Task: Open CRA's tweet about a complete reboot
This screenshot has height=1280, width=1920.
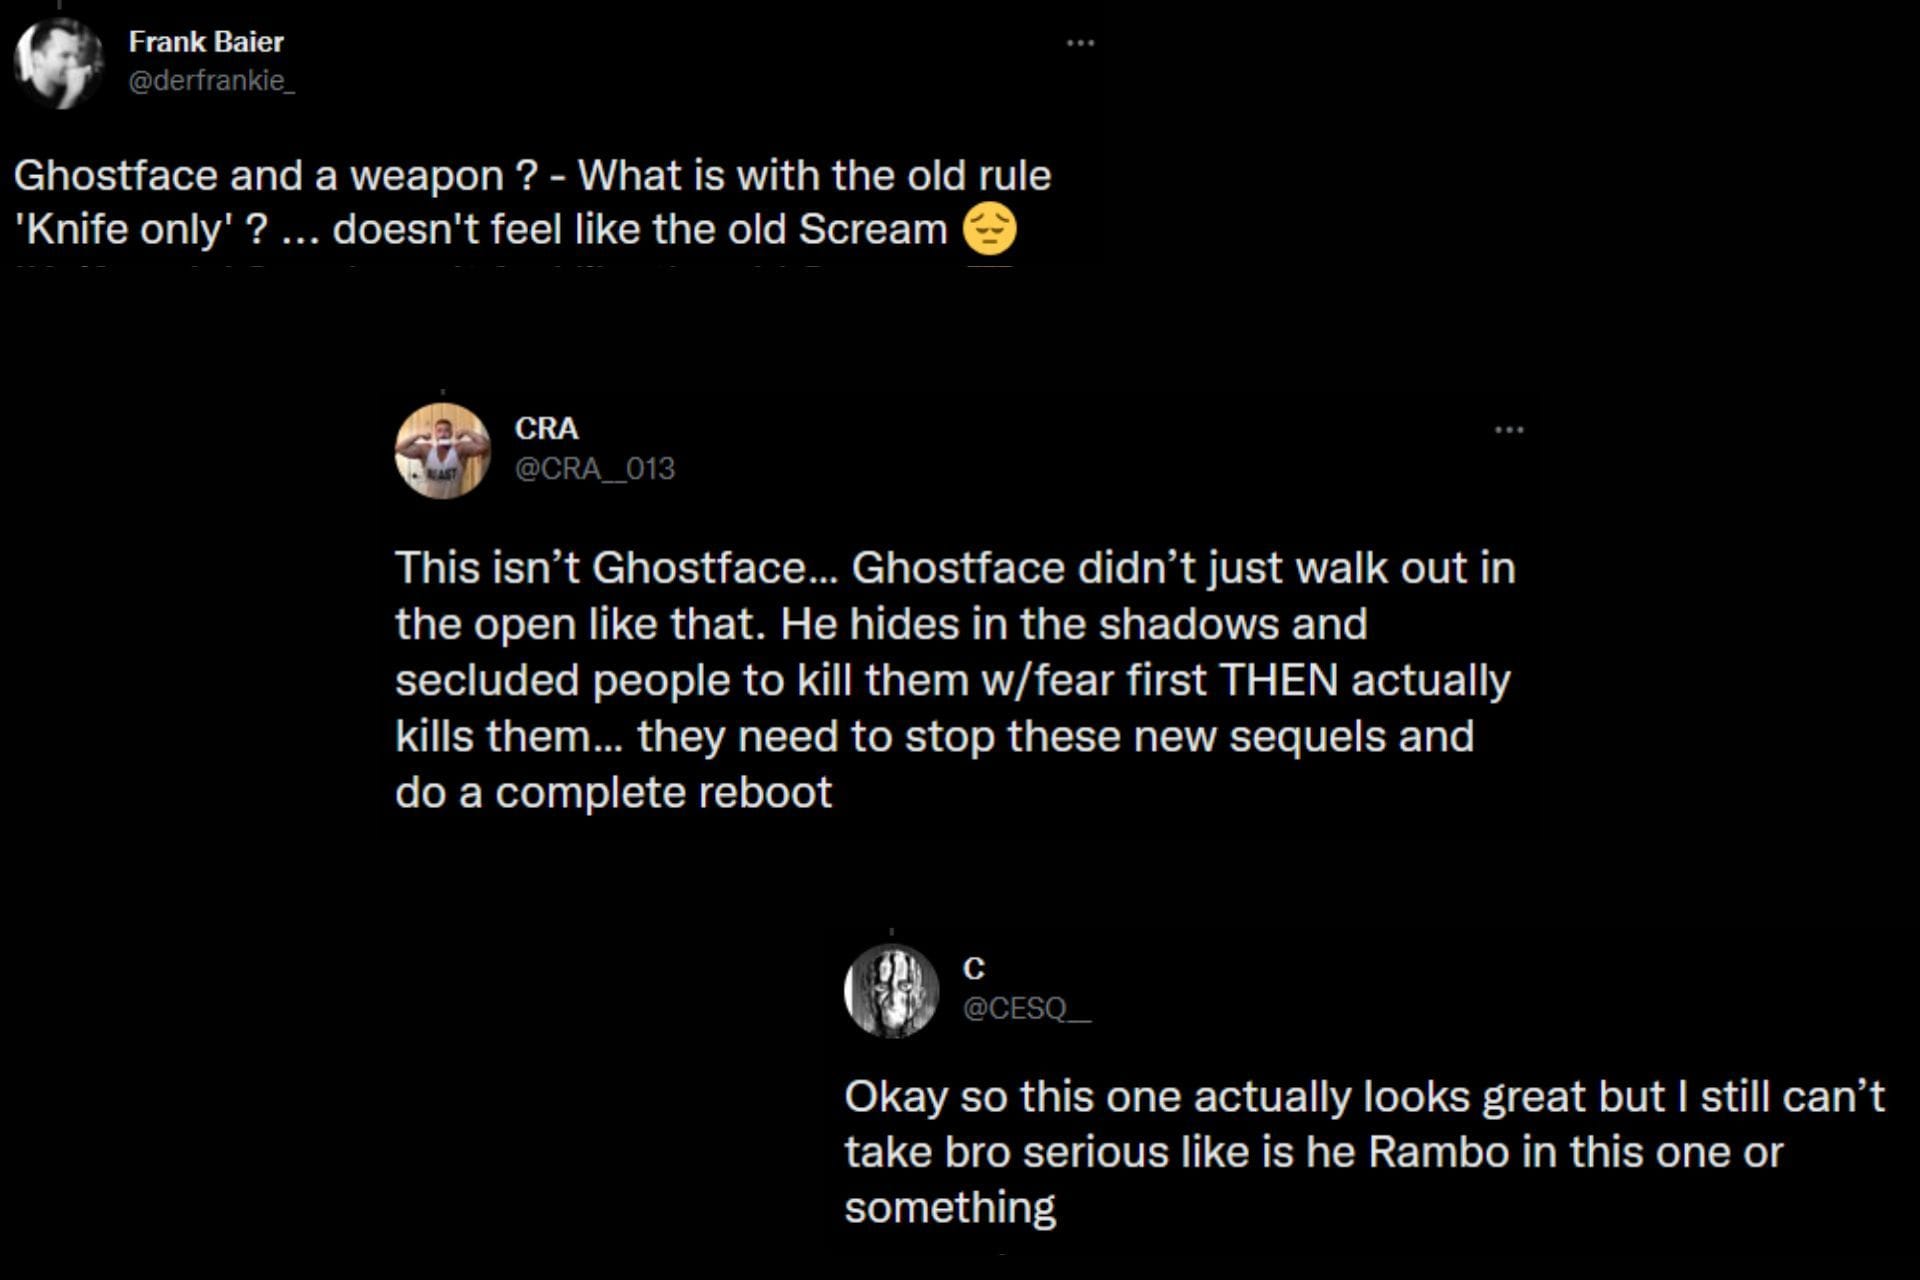Action: [x=953, y=680]
